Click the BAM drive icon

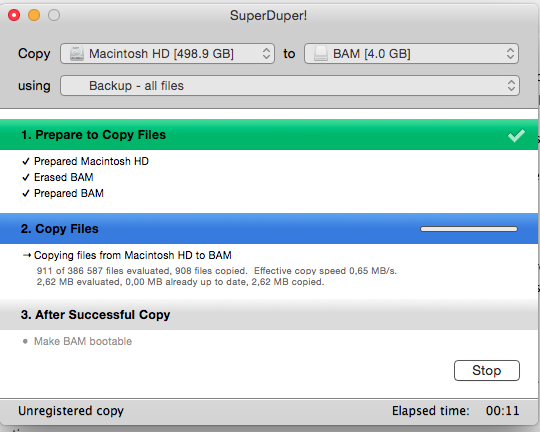(321, 54)
